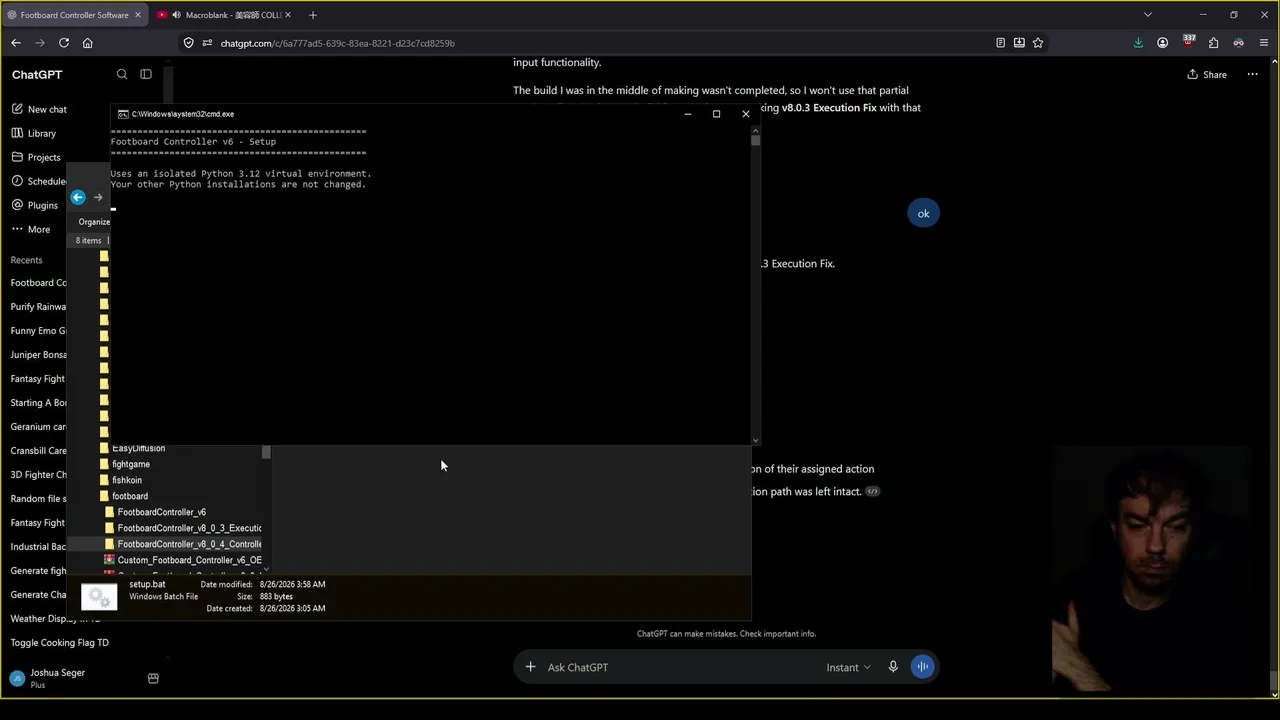Go to browser home page
Screen dimensions: 1280x720
coord(88,43)
